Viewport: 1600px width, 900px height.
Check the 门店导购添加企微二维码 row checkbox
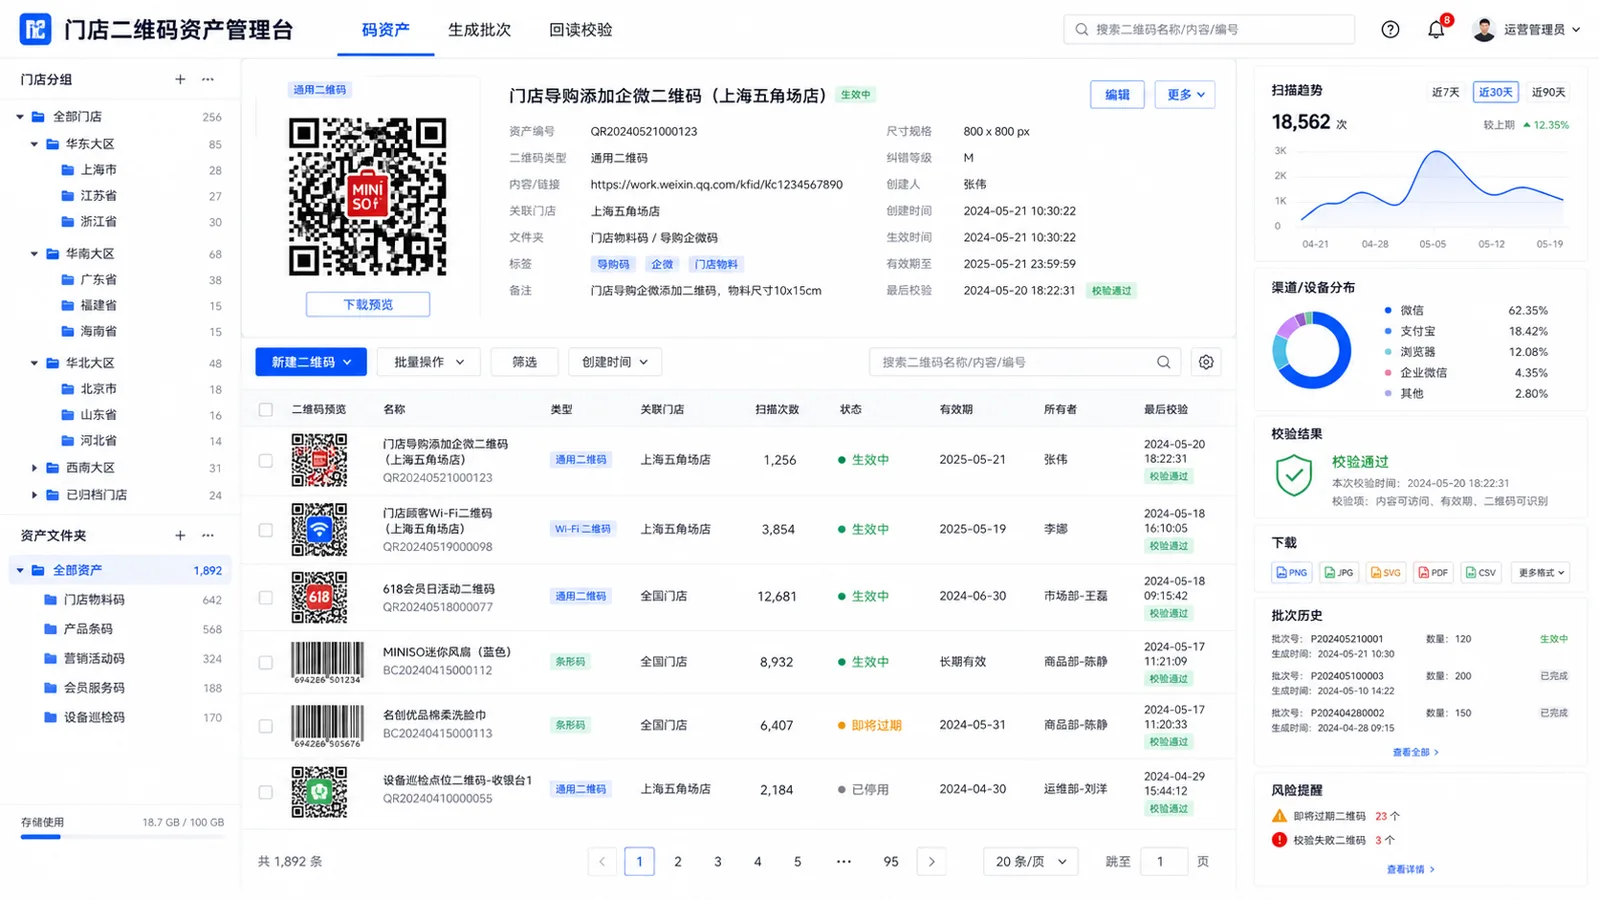(x=266, y=461)
